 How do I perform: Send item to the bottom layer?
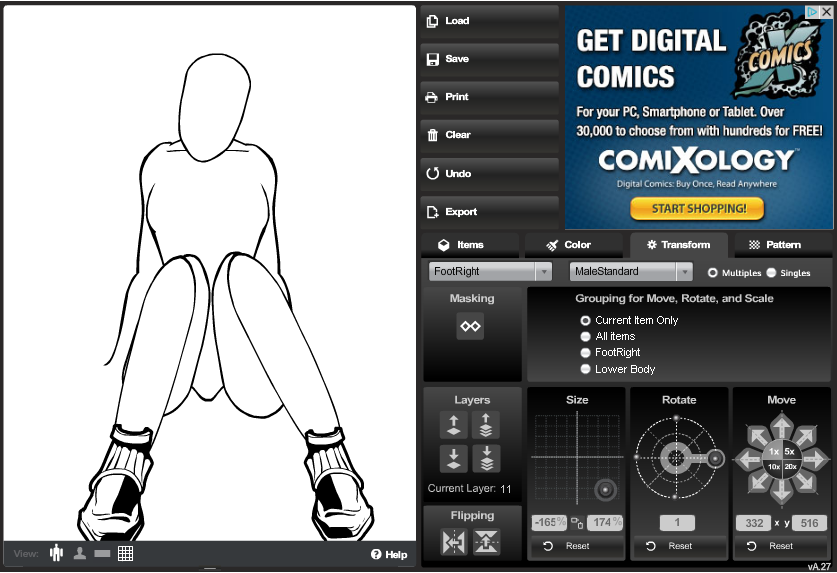[486, 458]
